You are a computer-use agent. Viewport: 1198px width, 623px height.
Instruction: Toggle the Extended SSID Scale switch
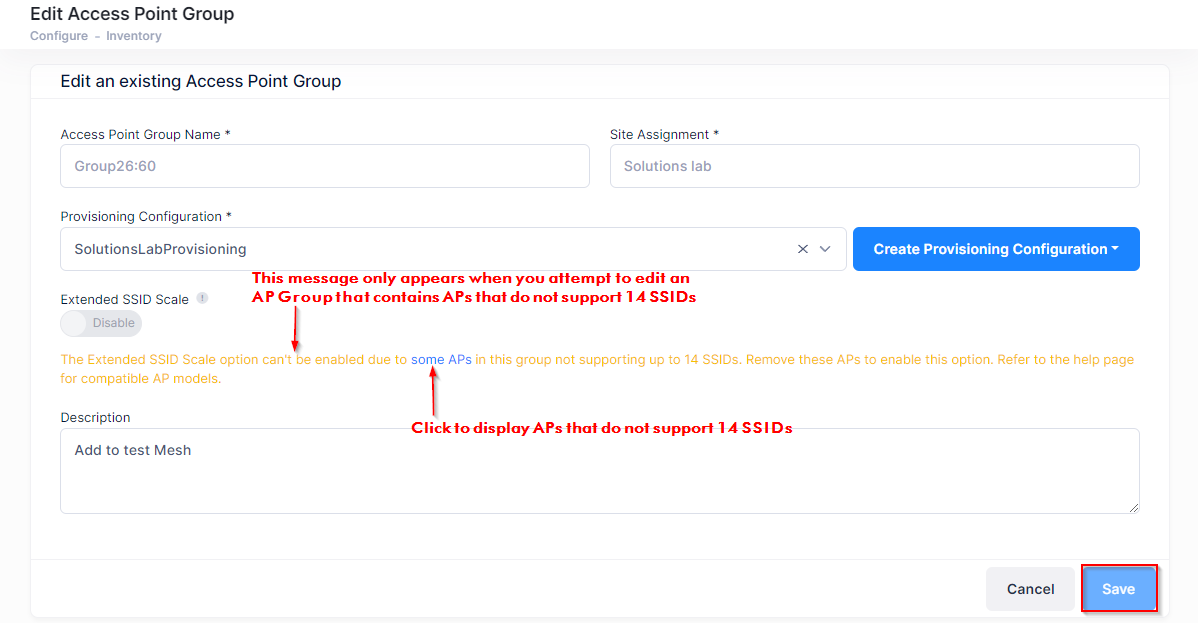[101, 323]
